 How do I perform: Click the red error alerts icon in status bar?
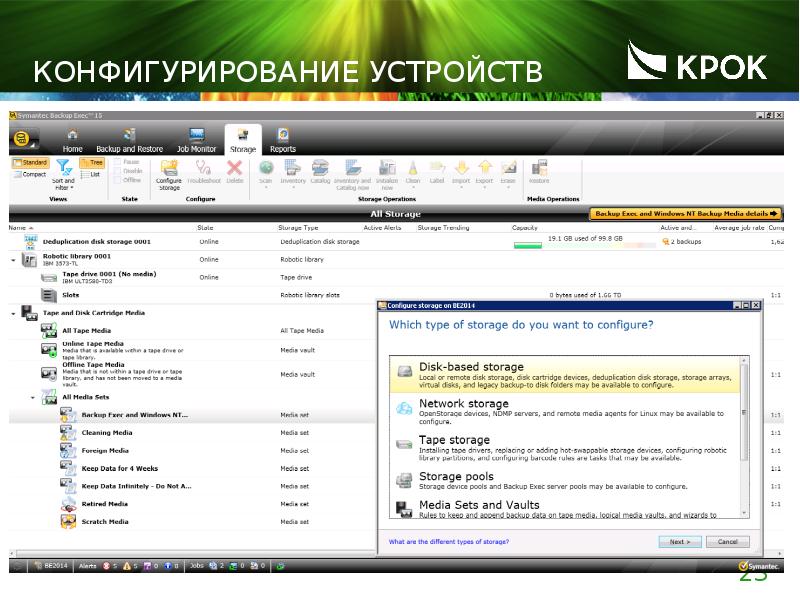click(x=107, y=566)
